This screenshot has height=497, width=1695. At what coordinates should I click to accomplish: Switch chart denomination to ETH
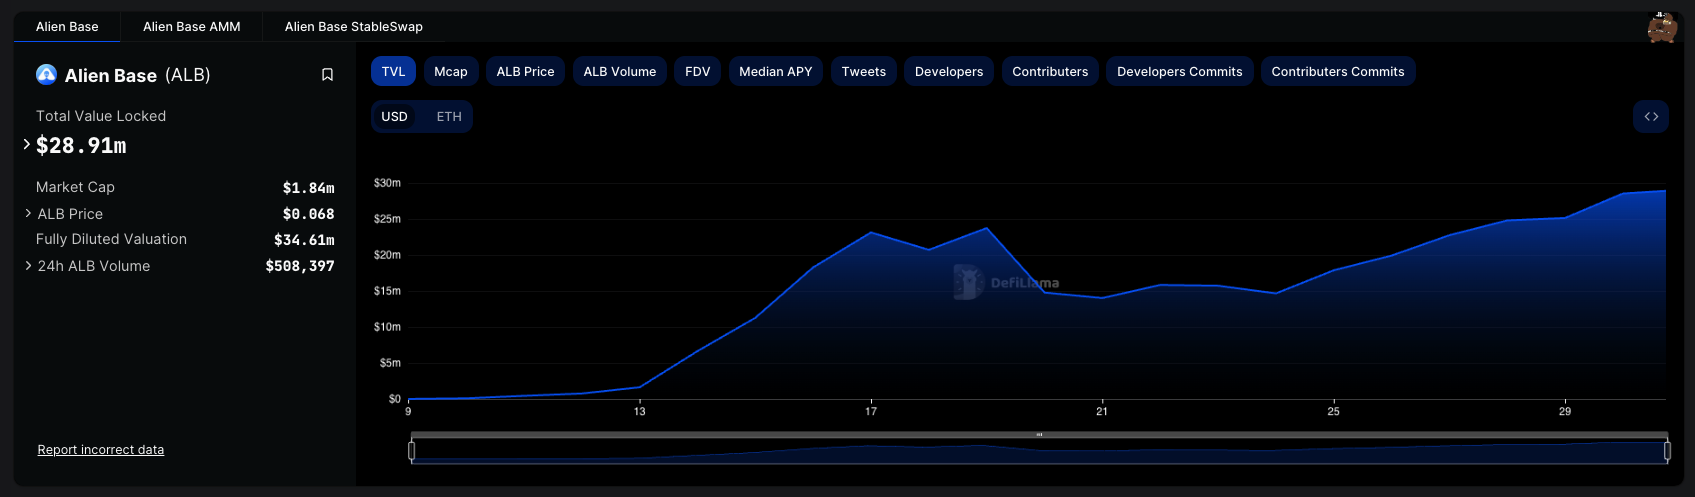click(x=449, y=117)
